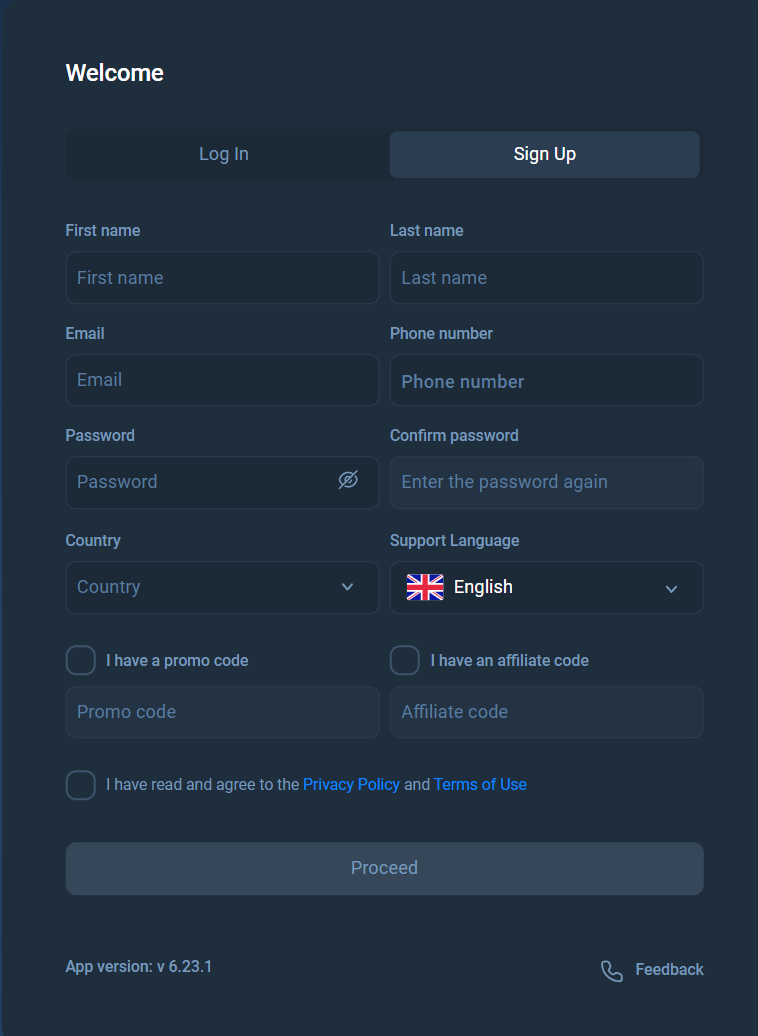Click the Feedback link text
This screenshot has width=758, height=1036.
tap(669, 970)
